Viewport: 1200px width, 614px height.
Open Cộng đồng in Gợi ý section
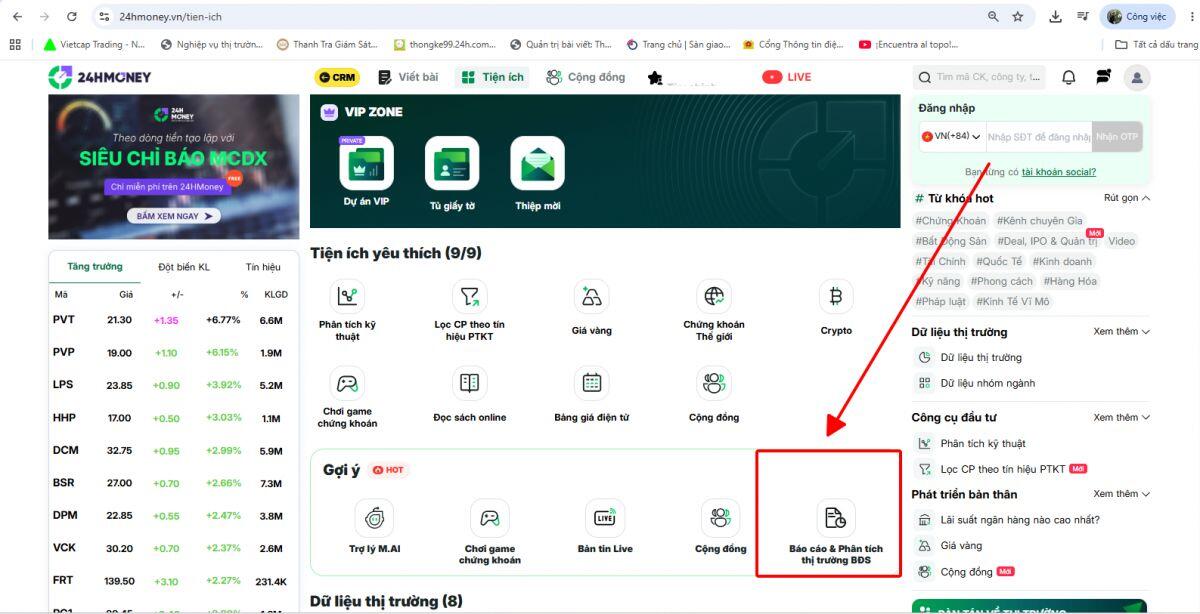tap(720, 518)
